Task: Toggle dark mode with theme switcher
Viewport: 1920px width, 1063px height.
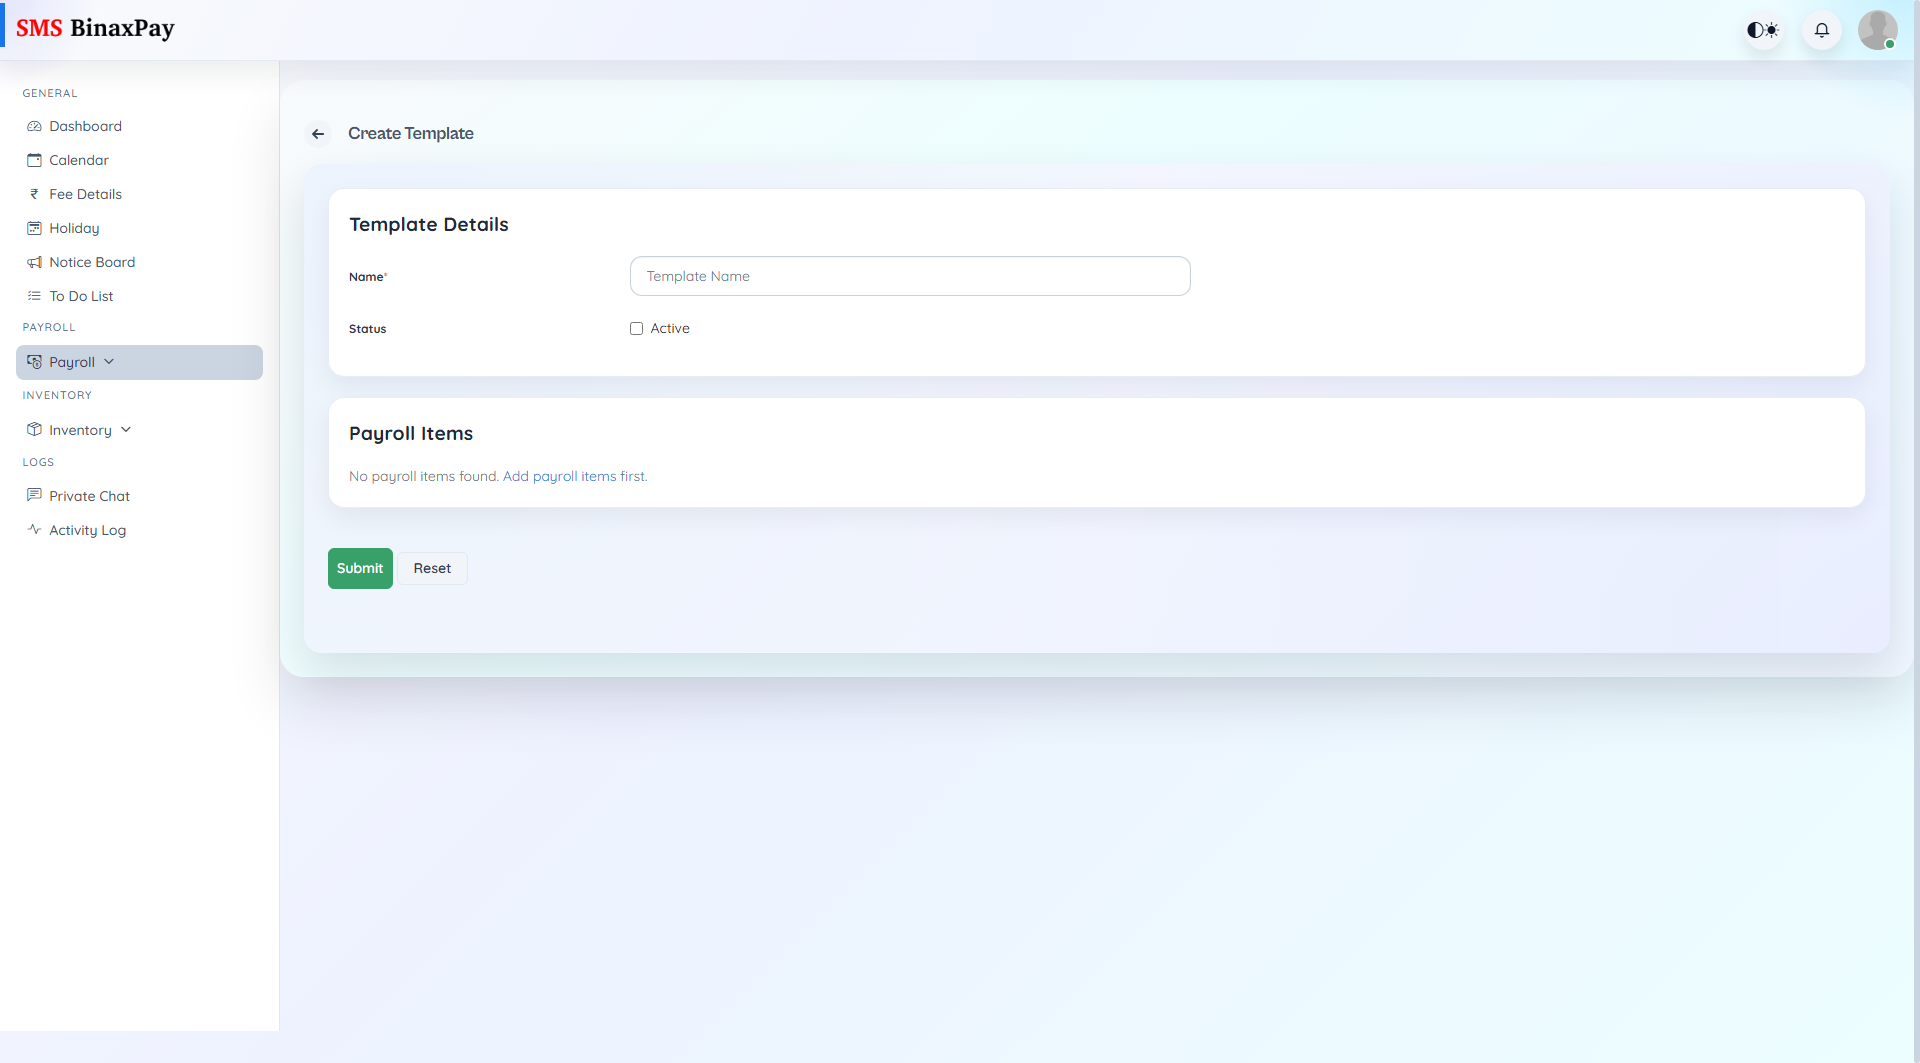Action: point(1762,30)
